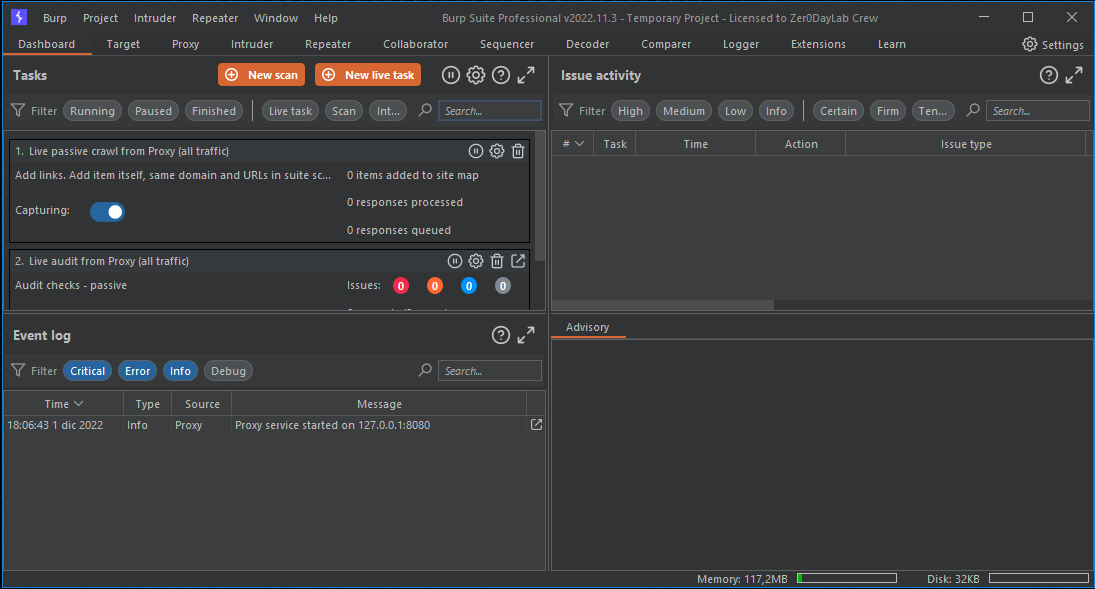
Task: Open Issue activity help icon
Action: (1048, 75)
